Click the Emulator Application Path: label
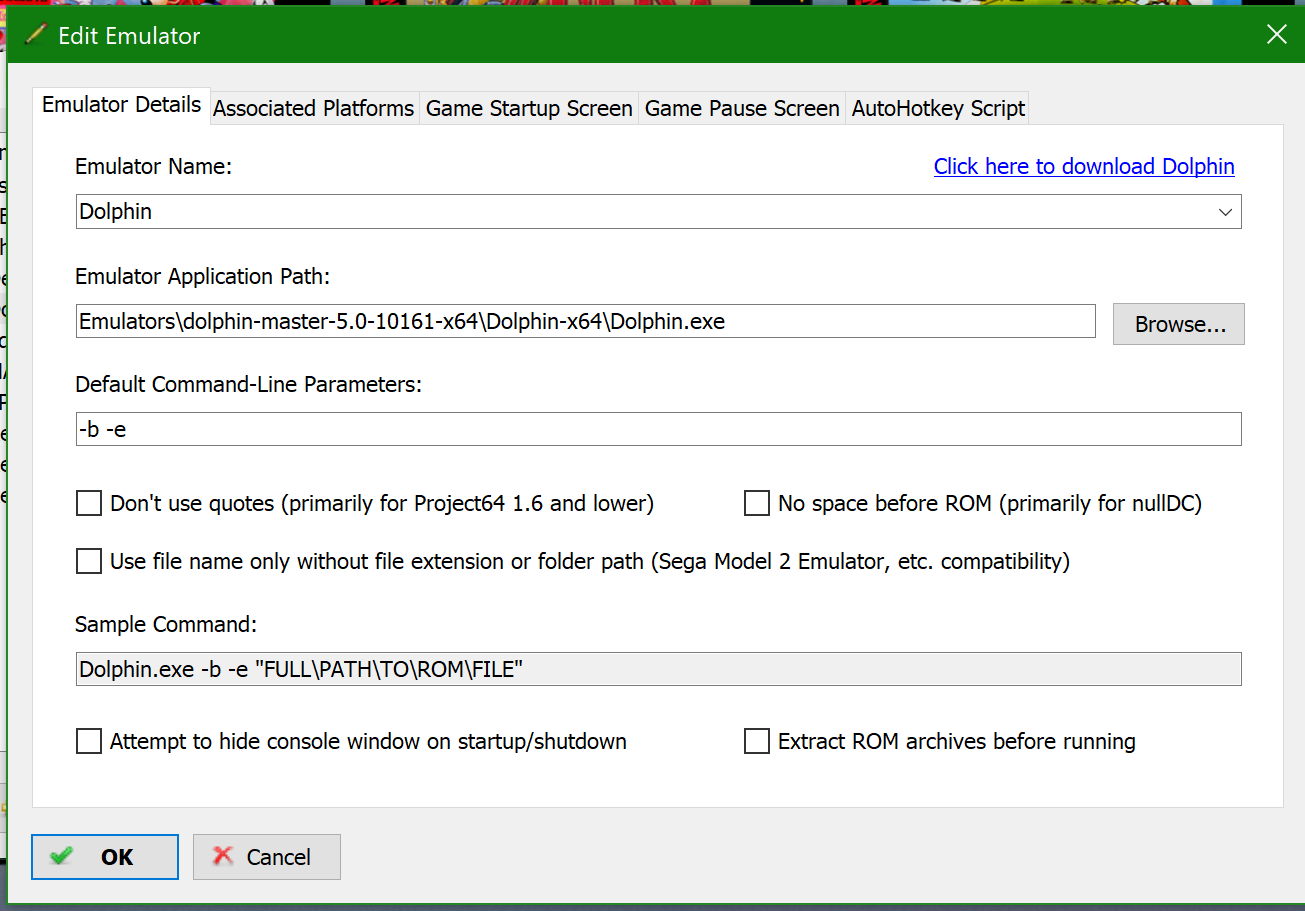This screenshot has height=911, width=1305. click(x=203, y=276)
